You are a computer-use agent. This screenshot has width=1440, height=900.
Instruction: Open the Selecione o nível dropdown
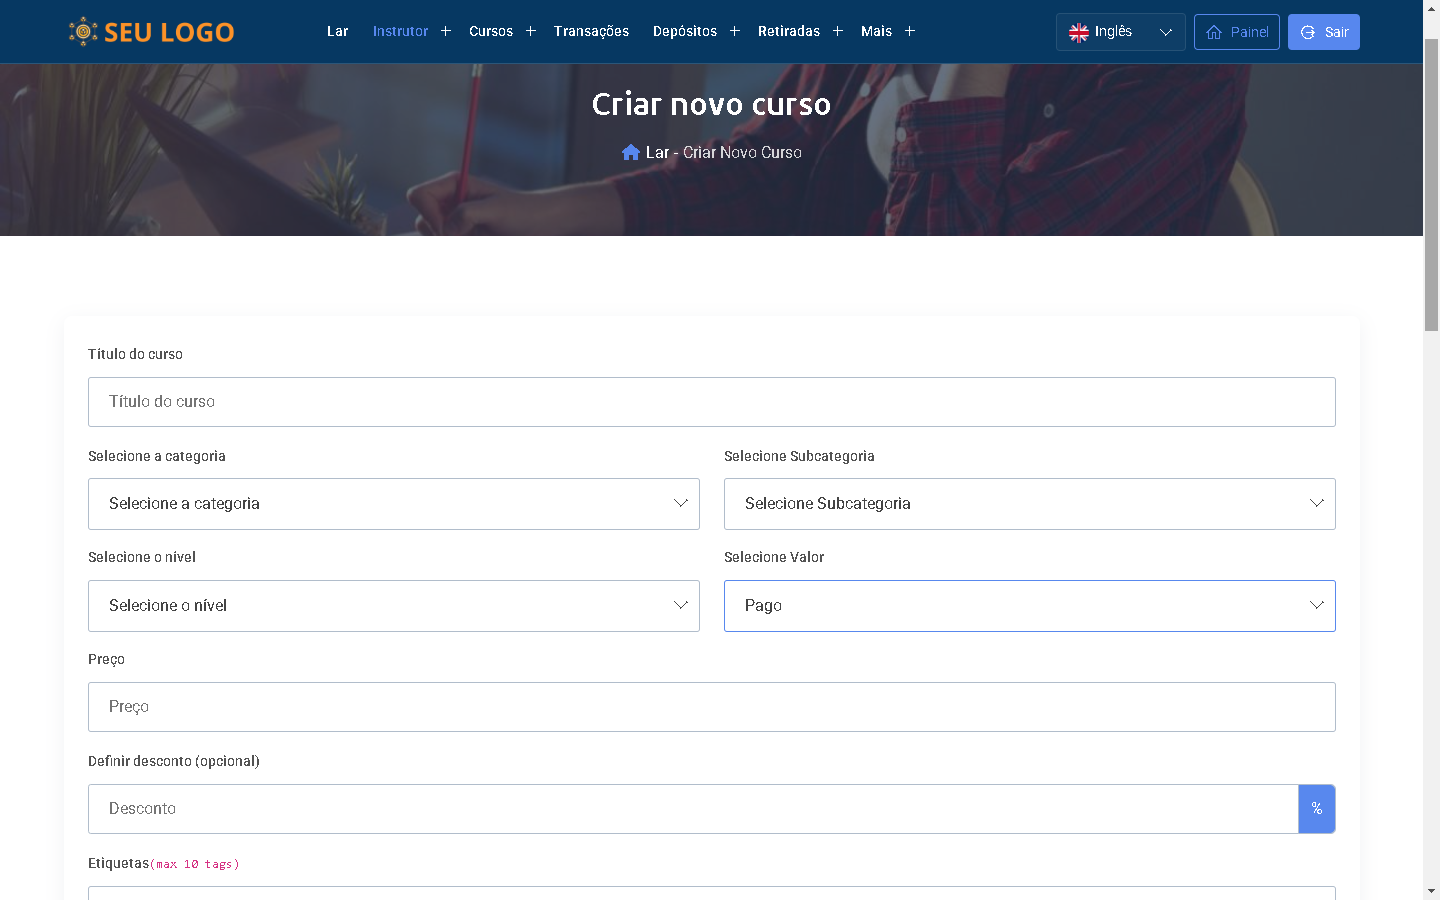click(x=393, y=606)
